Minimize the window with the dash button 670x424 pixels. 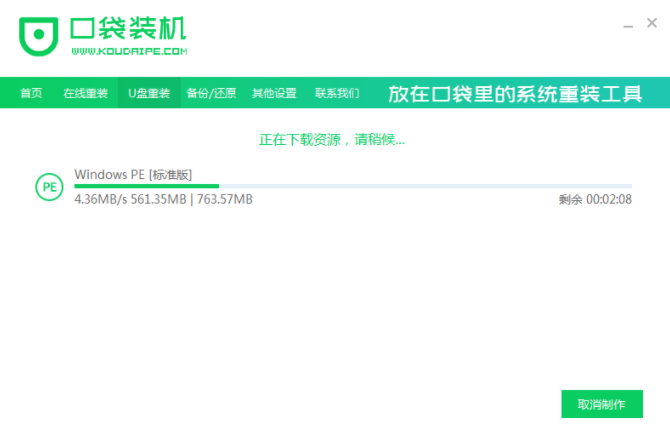click(x=624, y=20)
